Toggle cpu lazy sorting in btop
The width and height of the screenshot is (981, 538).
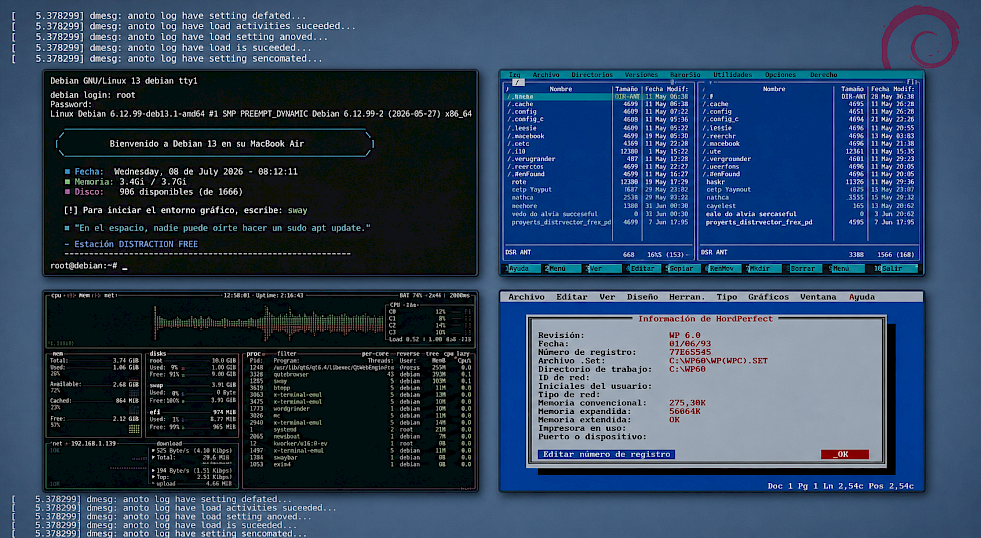pyautogui.click(x=456, y=353)
